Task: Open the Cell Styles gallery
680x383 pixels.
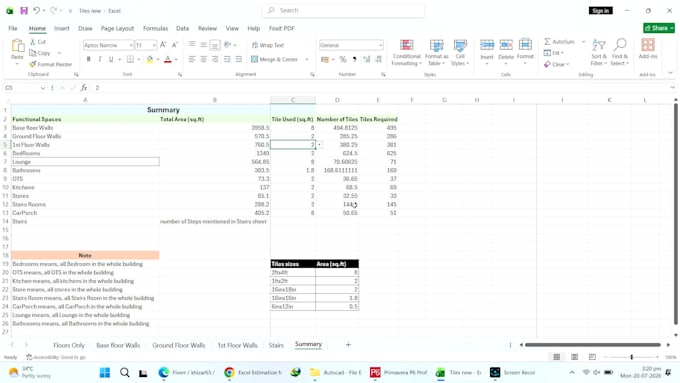Action: pyautogui.click(x=460, y=52)
